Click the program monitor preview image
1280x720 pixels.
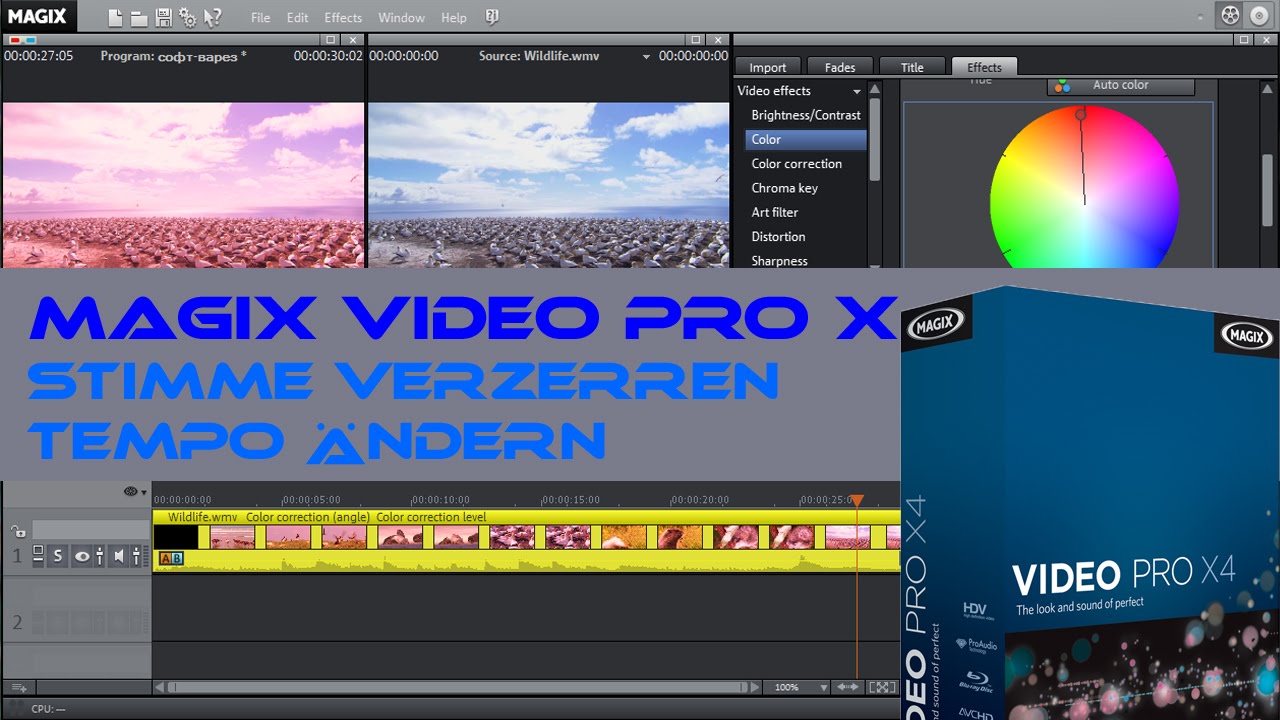point(183,185)
